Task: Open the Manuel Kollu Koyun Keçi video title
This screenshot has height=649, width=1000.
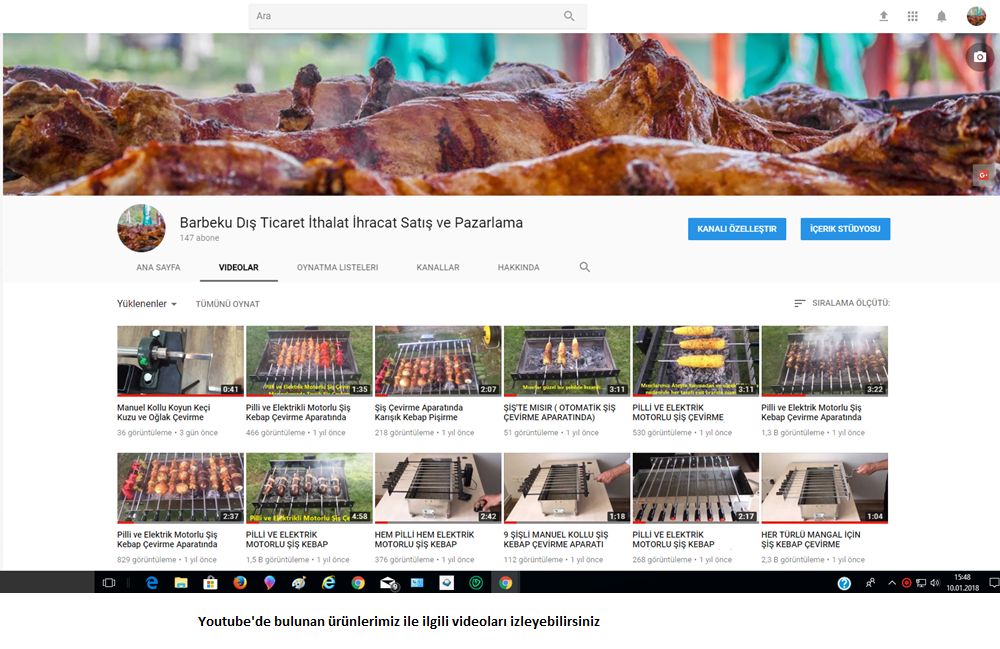Action: pos(163,412)
